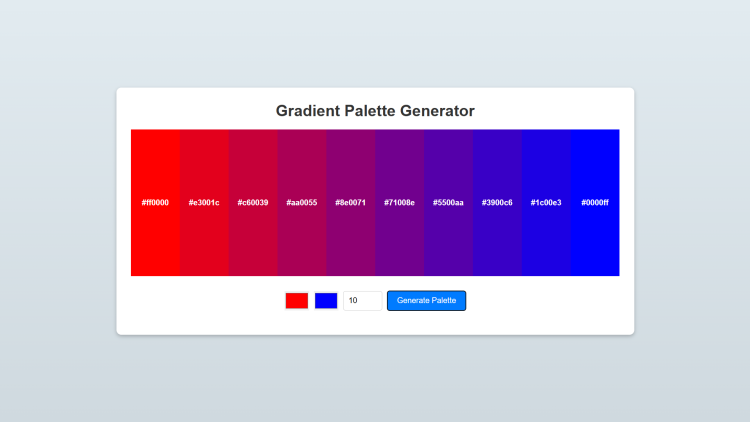The image size is (750, 422).
Task: Select the #e3001c color strip
Action: point(204,202)
